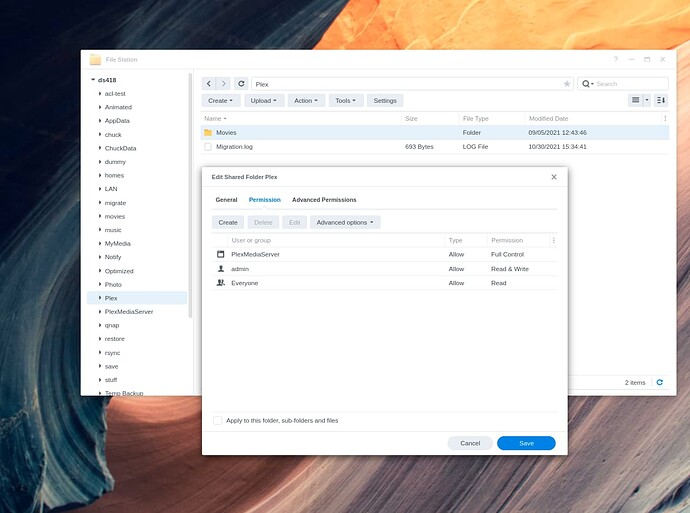Screen dimensions: 690x513
Task: Click the folder tree vertical scrollbar
Action: point(190,195)
